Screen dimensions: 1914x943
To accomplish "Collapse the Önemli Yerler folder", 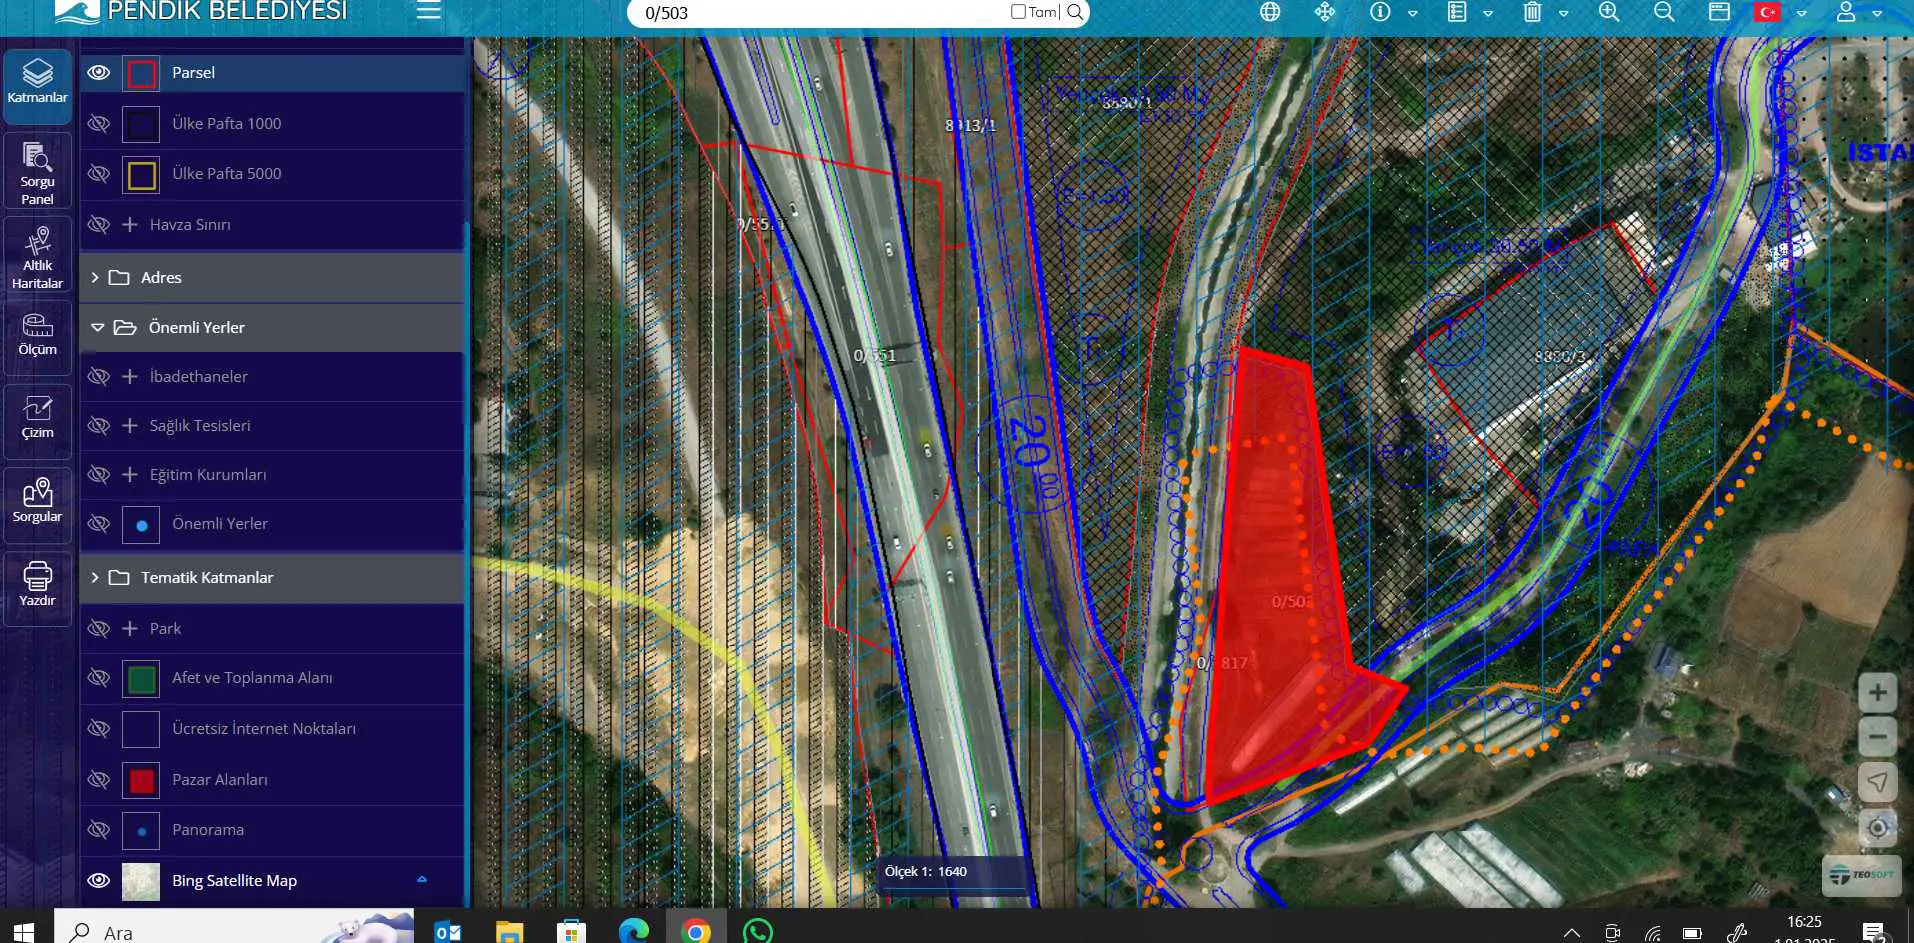I will (97, 327).
